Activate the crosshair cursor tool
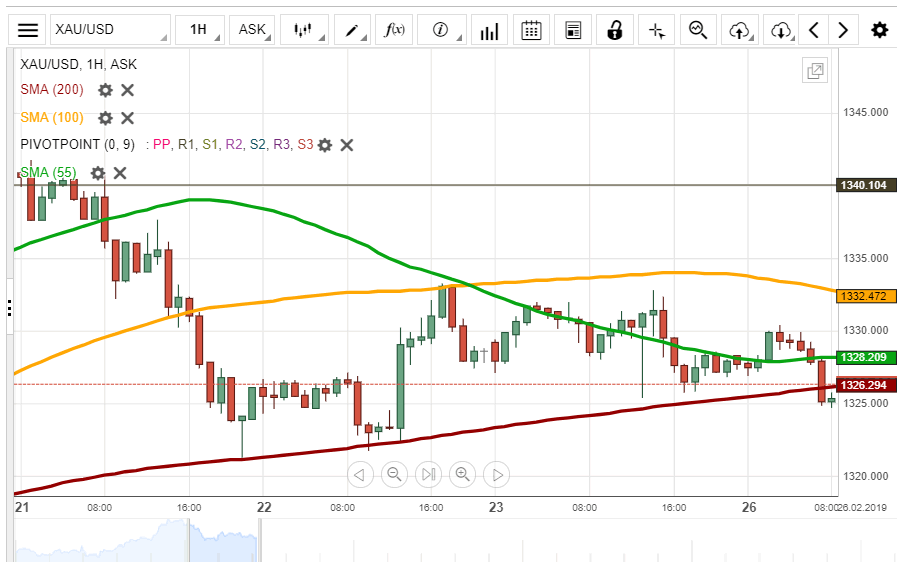This screenshot has width=897, height=567. coord(657,30)
